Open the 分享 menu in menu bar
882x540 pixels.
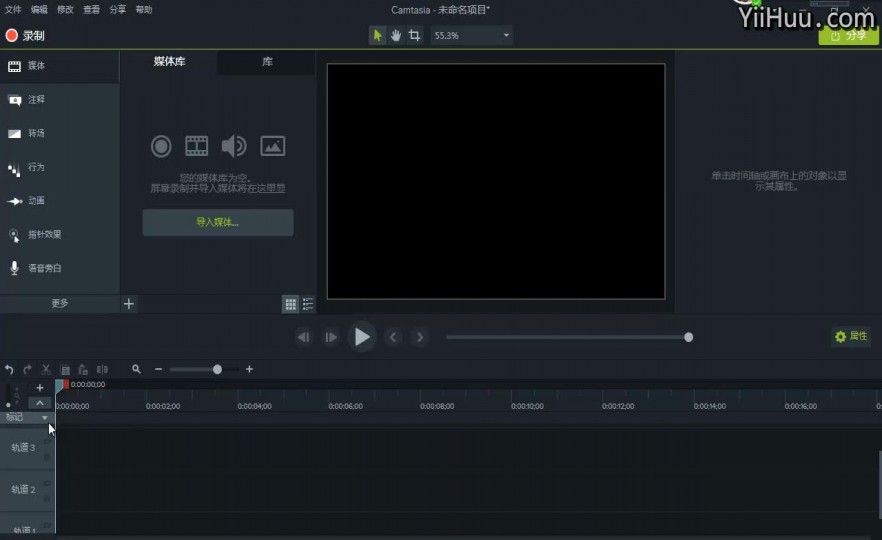click(118, 10)
